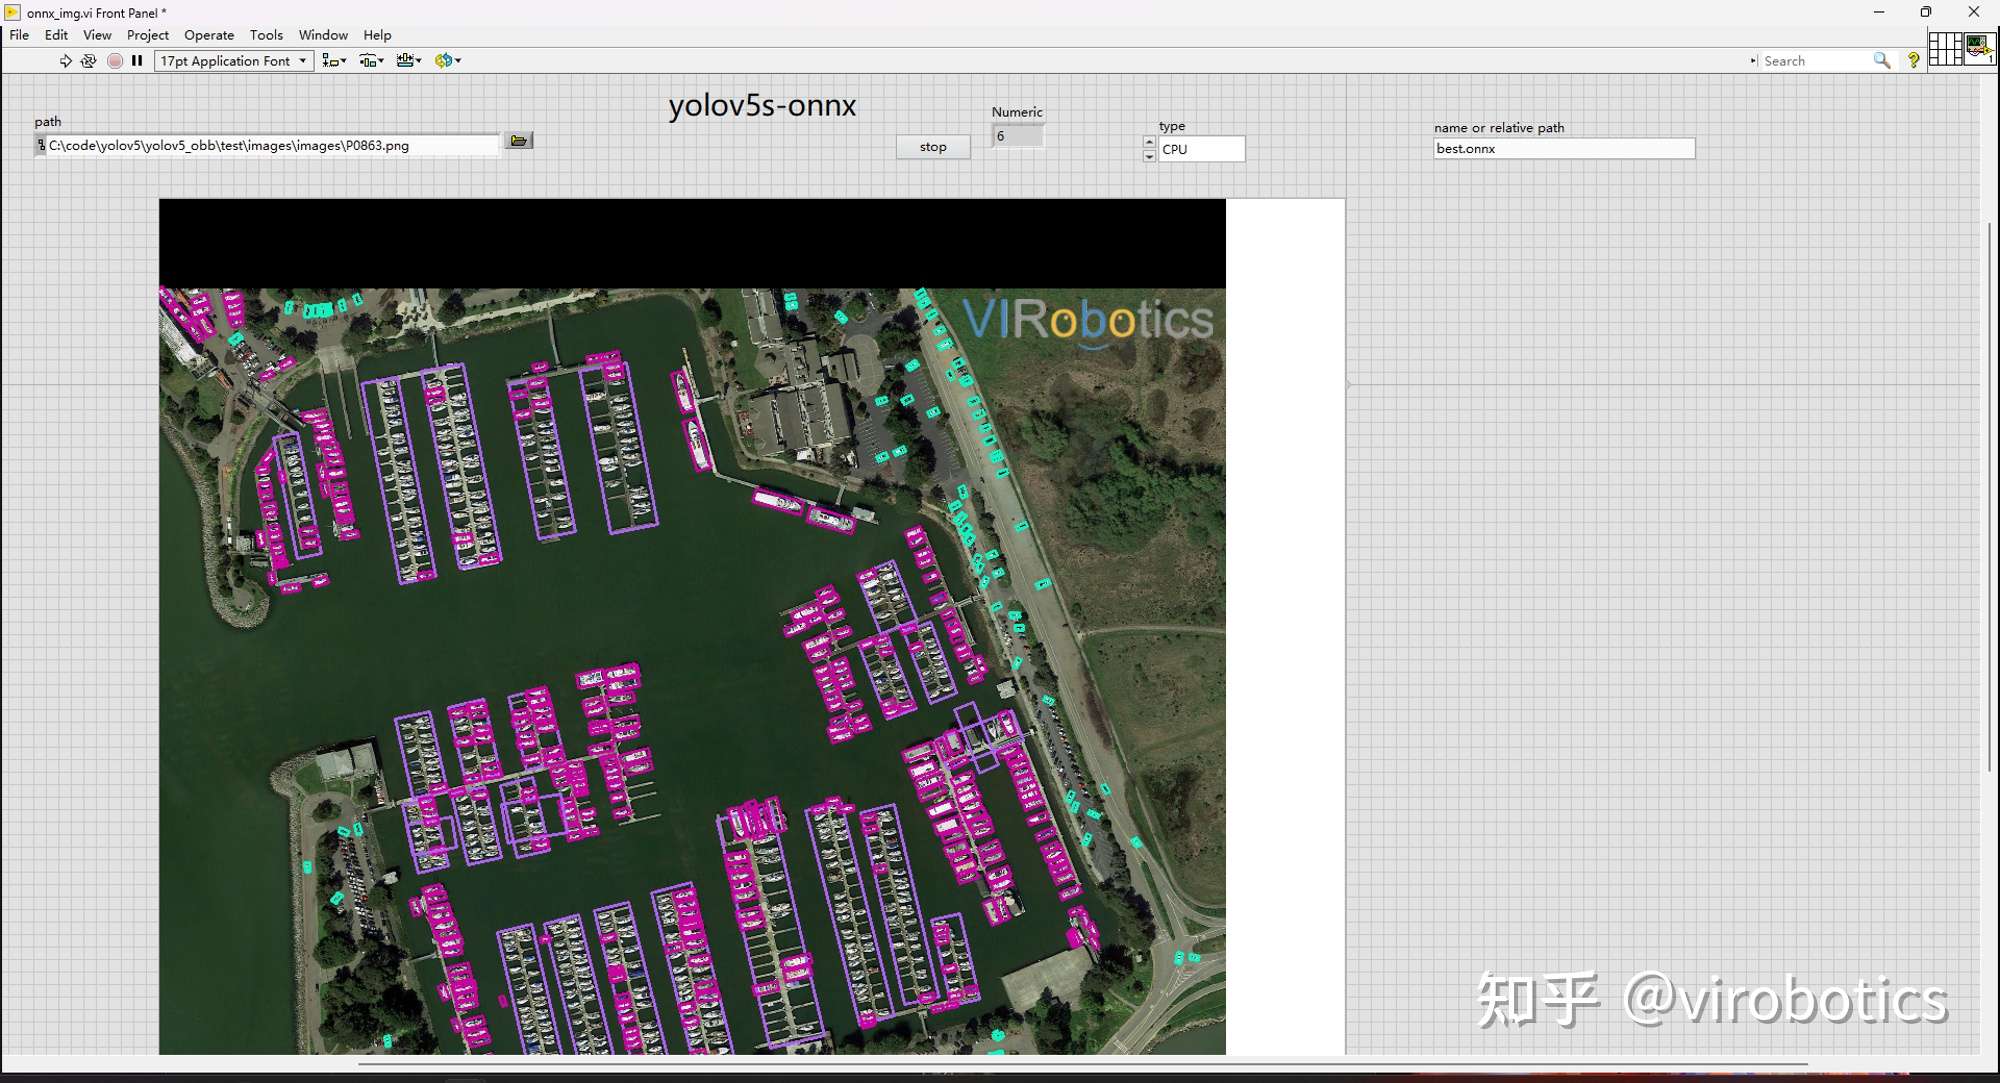Click the search magnifier icon
This screenshot has height=1083, width=2000.
click(1881, 61)
